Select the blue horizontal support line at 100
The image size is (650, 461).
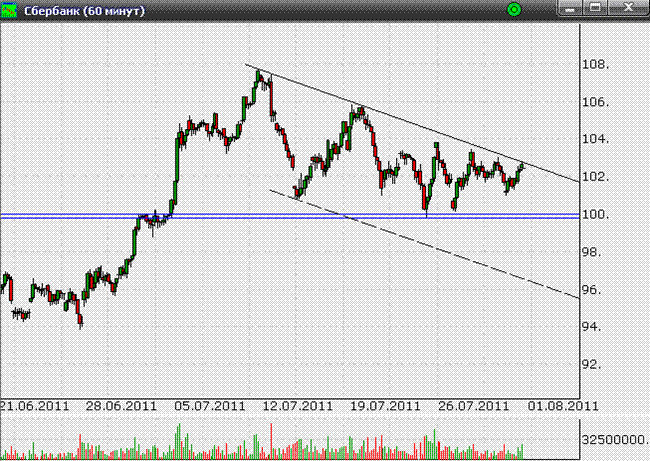point(290,216)
